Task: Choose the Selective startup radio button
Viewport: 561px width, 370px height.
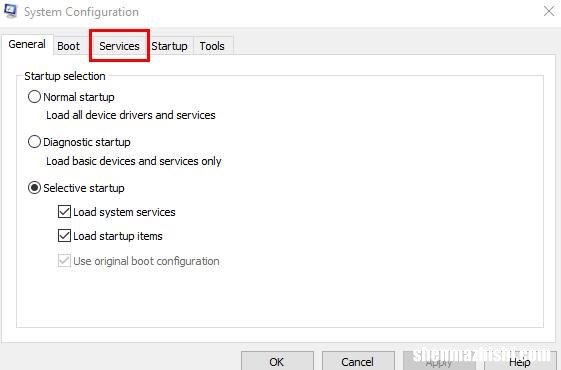Action: coord(34,188)
